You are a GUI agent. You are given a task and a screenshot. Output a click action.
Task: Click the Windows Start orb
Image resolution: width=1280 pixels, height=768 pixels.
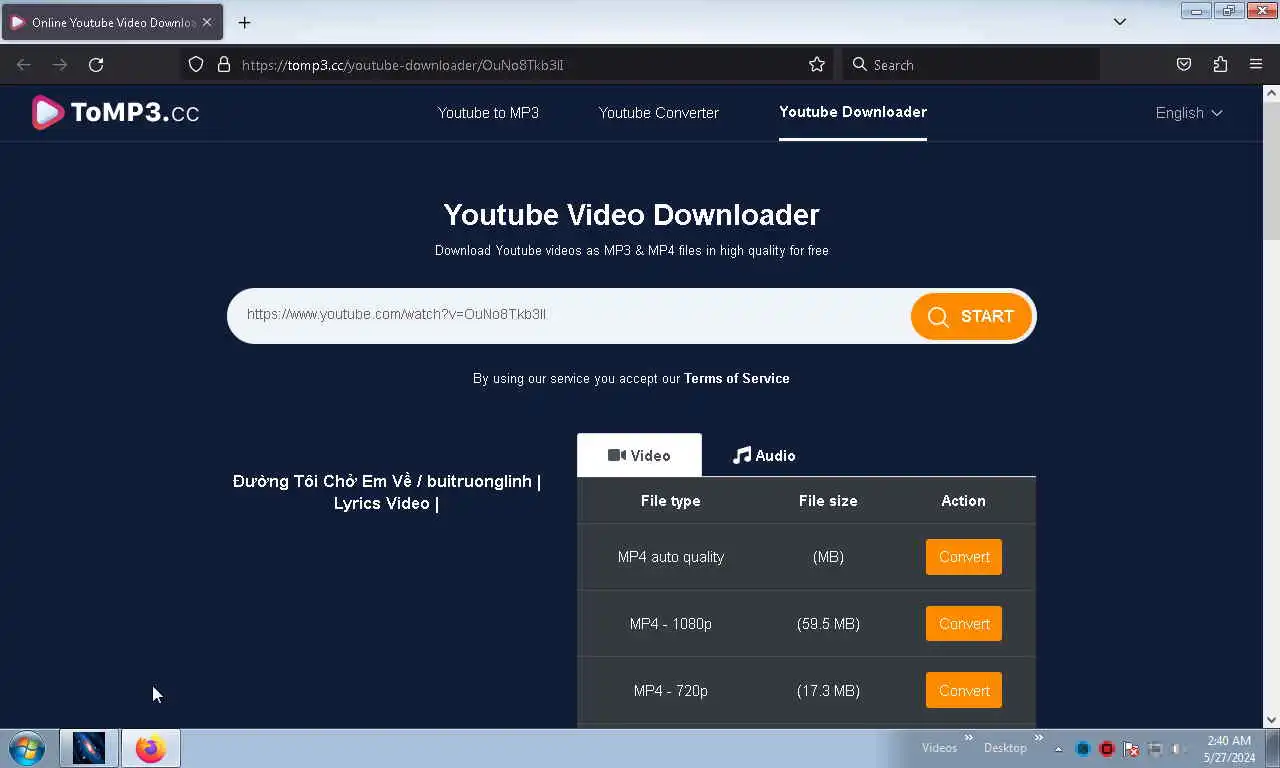point(27,748)
